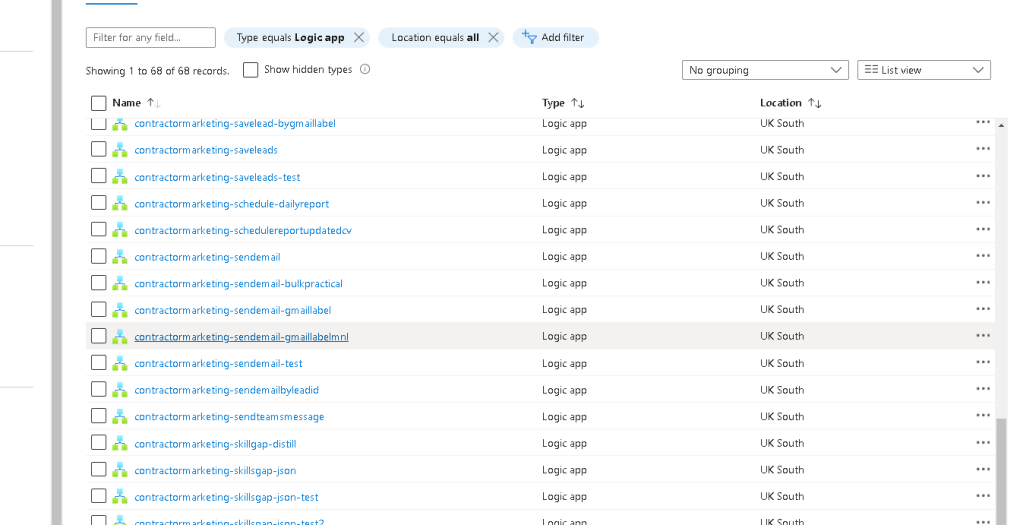This screenshot has height=525, width=1023.
Task: Remove the Location equals all filter
Action: click(493, 38)
